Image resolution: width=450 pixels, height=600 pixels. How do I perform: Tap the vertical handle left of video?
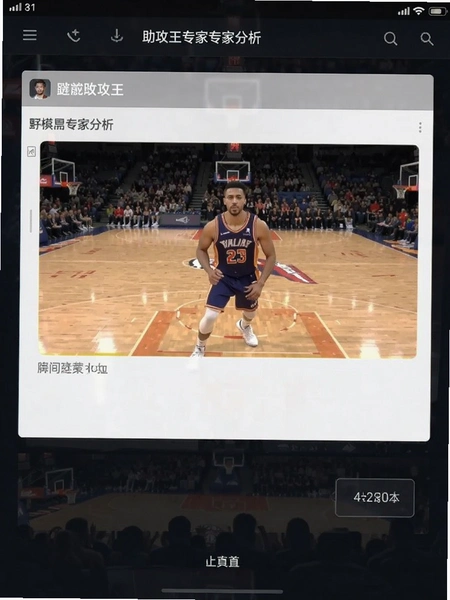(31, 221)
